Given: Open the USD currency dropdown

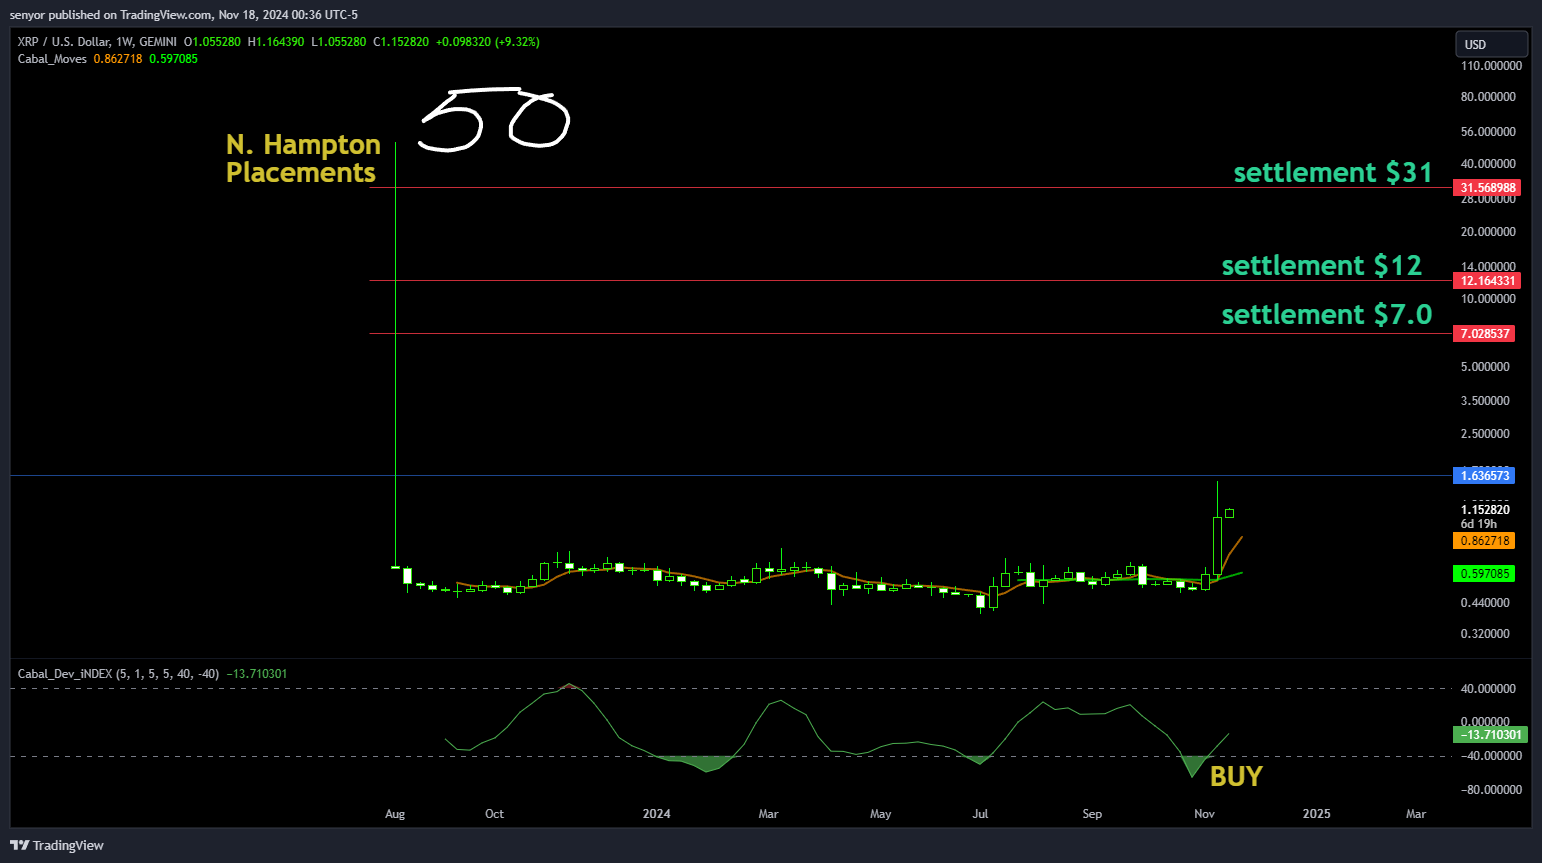Looking at the screenshot, I should [x=1491, y=44].
